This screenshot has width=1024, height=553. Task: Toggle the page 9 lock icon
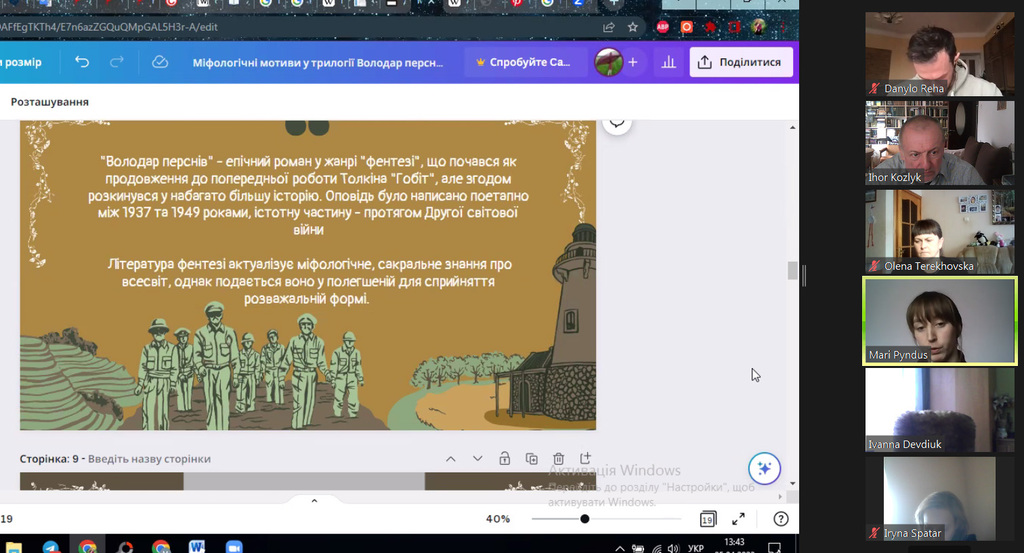pos(504,458)
